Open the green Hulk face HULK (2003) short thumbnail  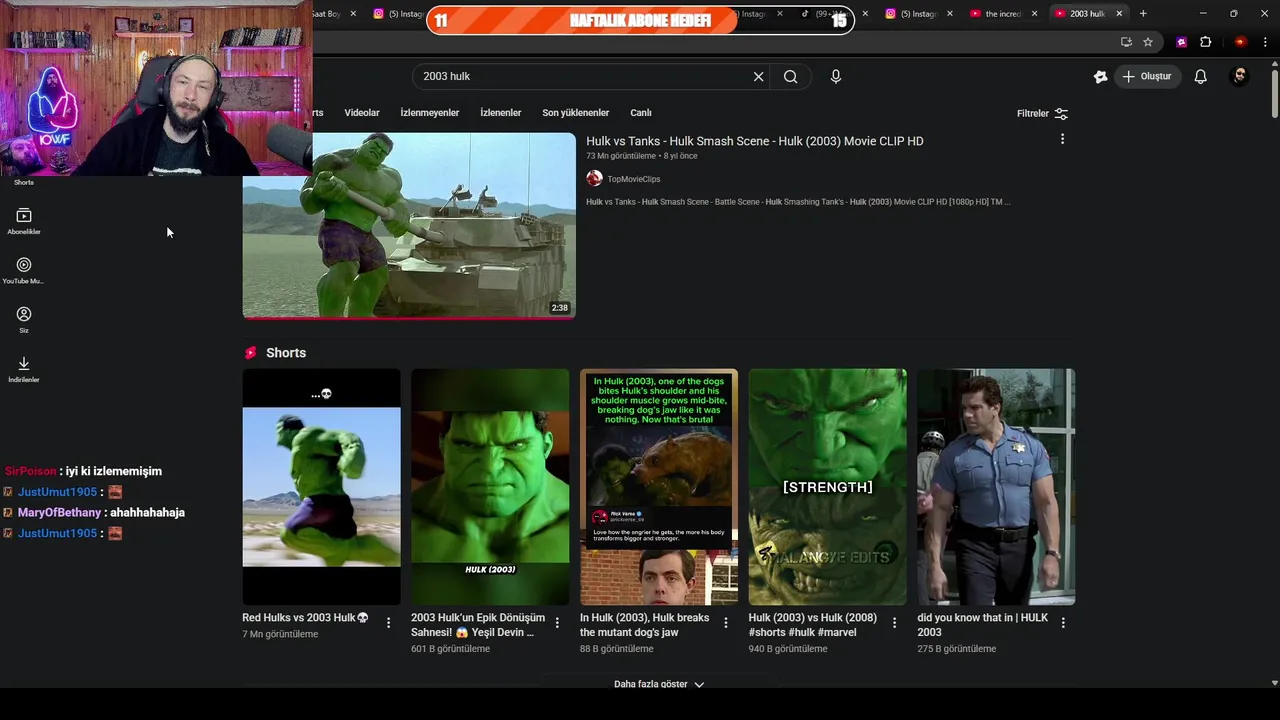pos(490,487)
